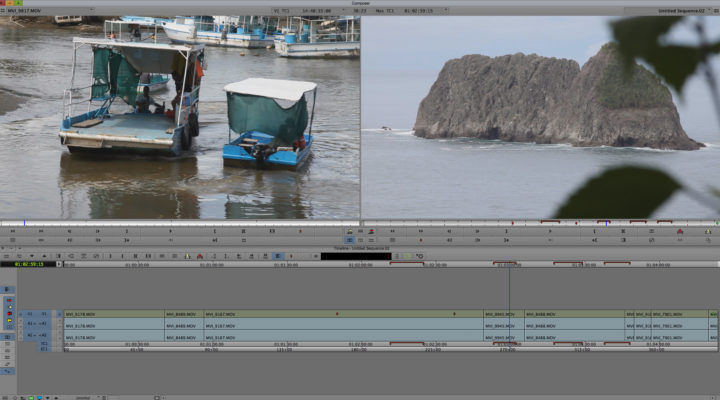Toggle the red Overwrite Trim tool in Smart Tool

[x=10, y=313]
